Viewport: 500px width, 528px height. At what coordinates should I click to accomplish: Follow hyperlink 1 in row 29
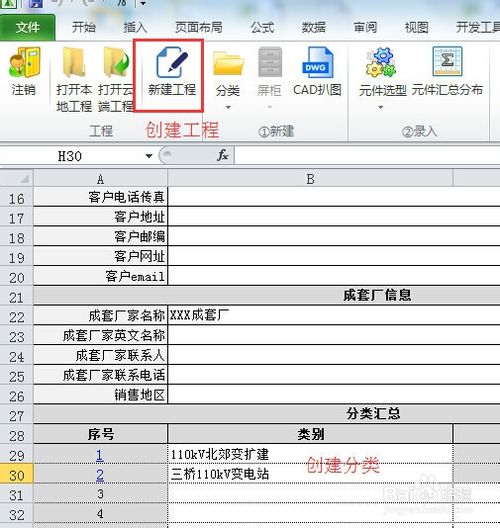(x=100, y=455)
